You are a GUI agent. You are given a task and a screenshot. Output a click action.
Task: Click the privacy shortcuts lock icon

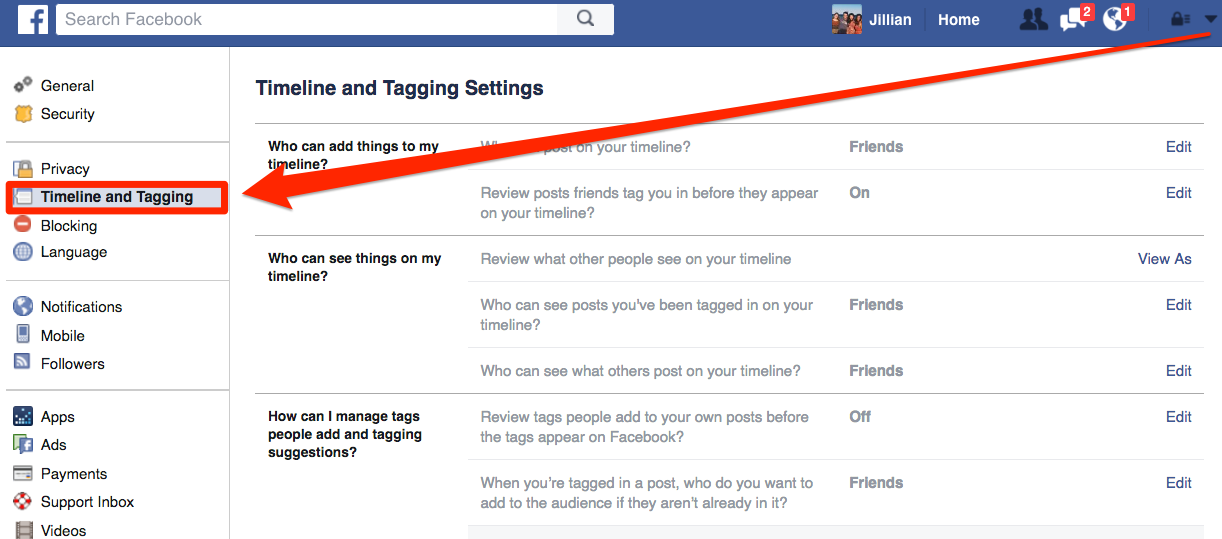1180,19
